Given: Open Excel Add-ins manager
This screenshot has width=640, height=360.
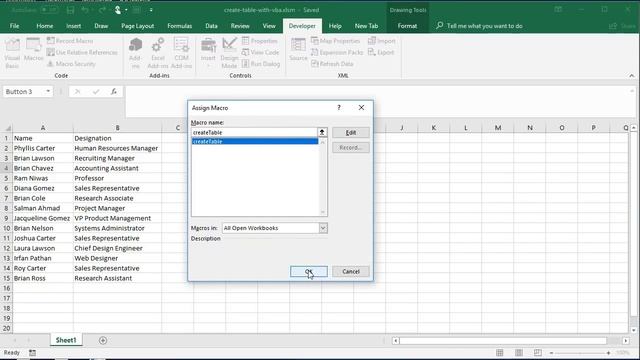Looking at the screenshot, I should (158, 53).
